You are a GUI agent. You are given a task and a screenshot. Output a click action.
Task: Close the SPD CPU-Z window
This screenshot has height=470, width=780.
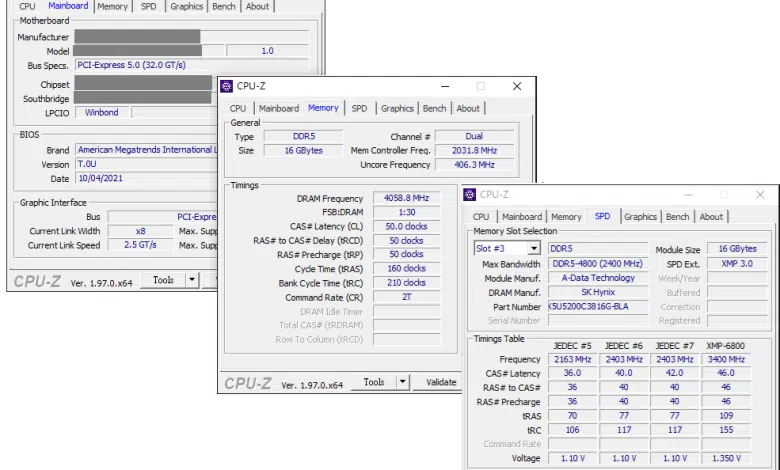760,194
